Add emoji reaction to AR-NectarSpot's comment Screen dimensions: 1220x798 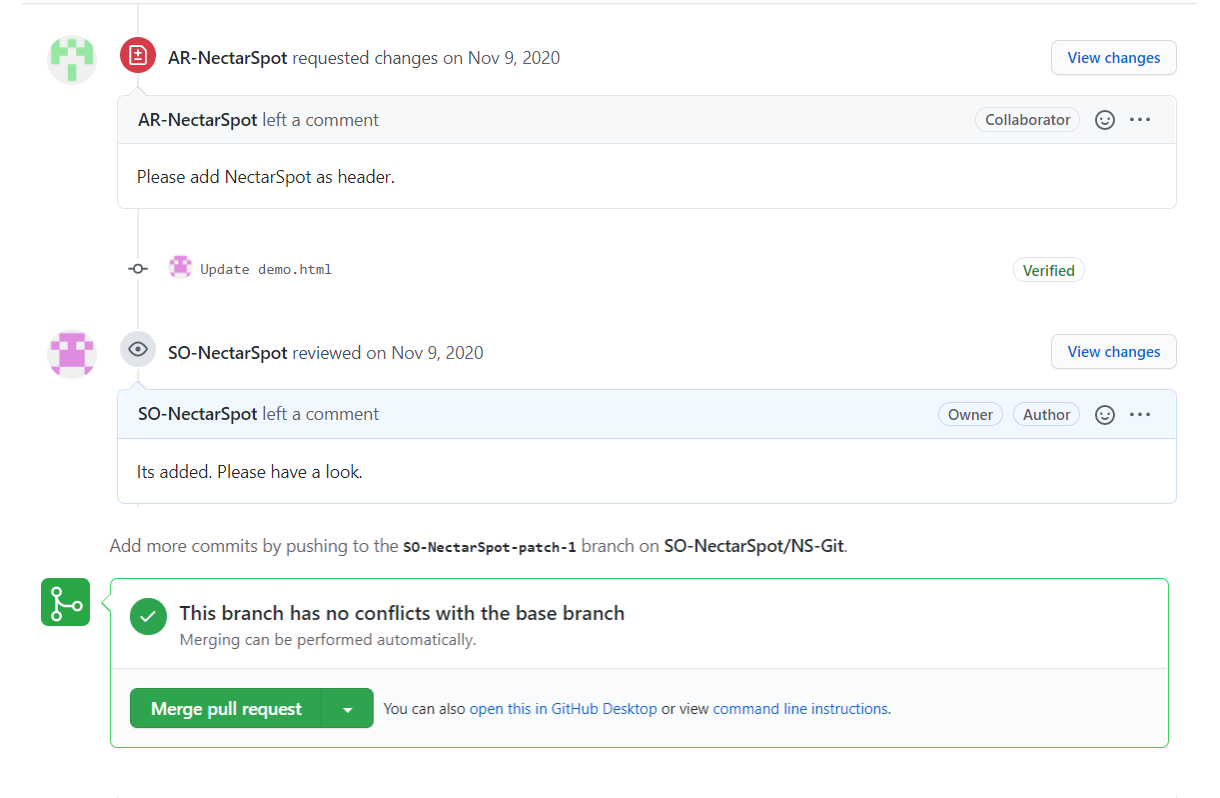click(1105, 120)
